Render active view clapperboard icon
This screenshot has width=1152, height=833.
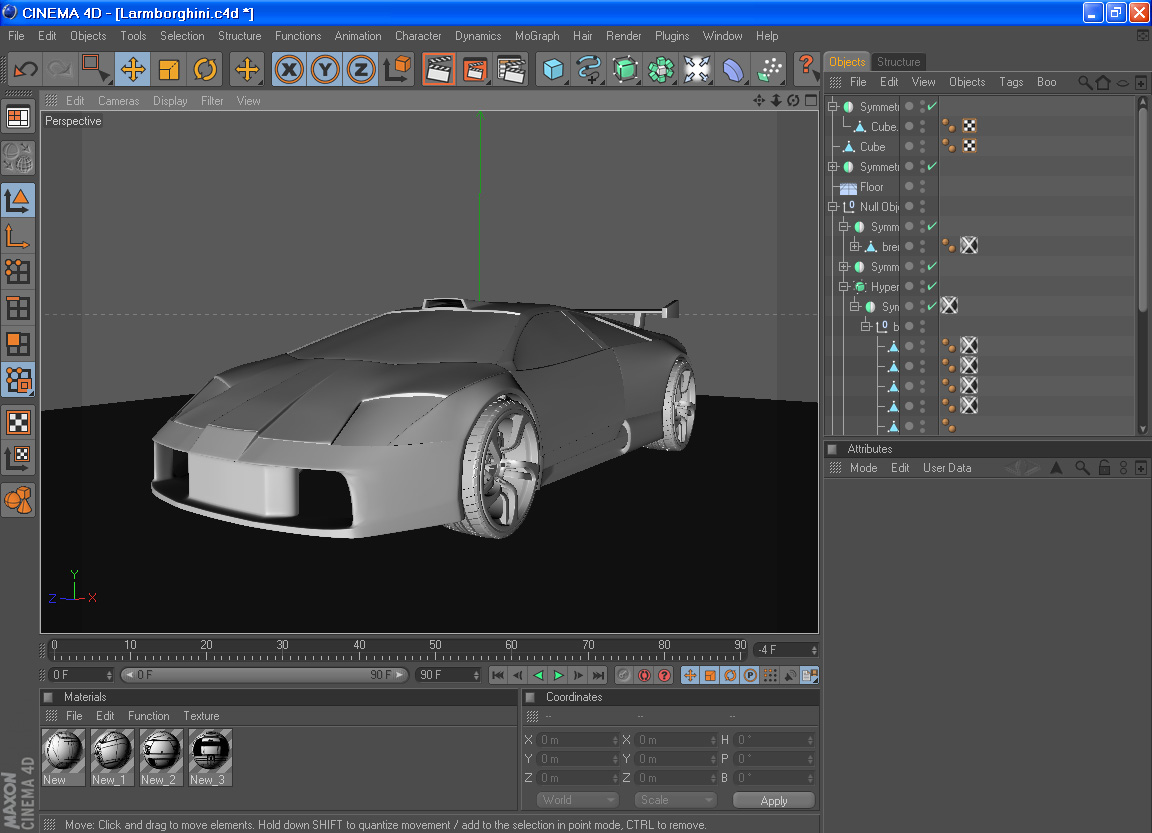pos(439,70)
